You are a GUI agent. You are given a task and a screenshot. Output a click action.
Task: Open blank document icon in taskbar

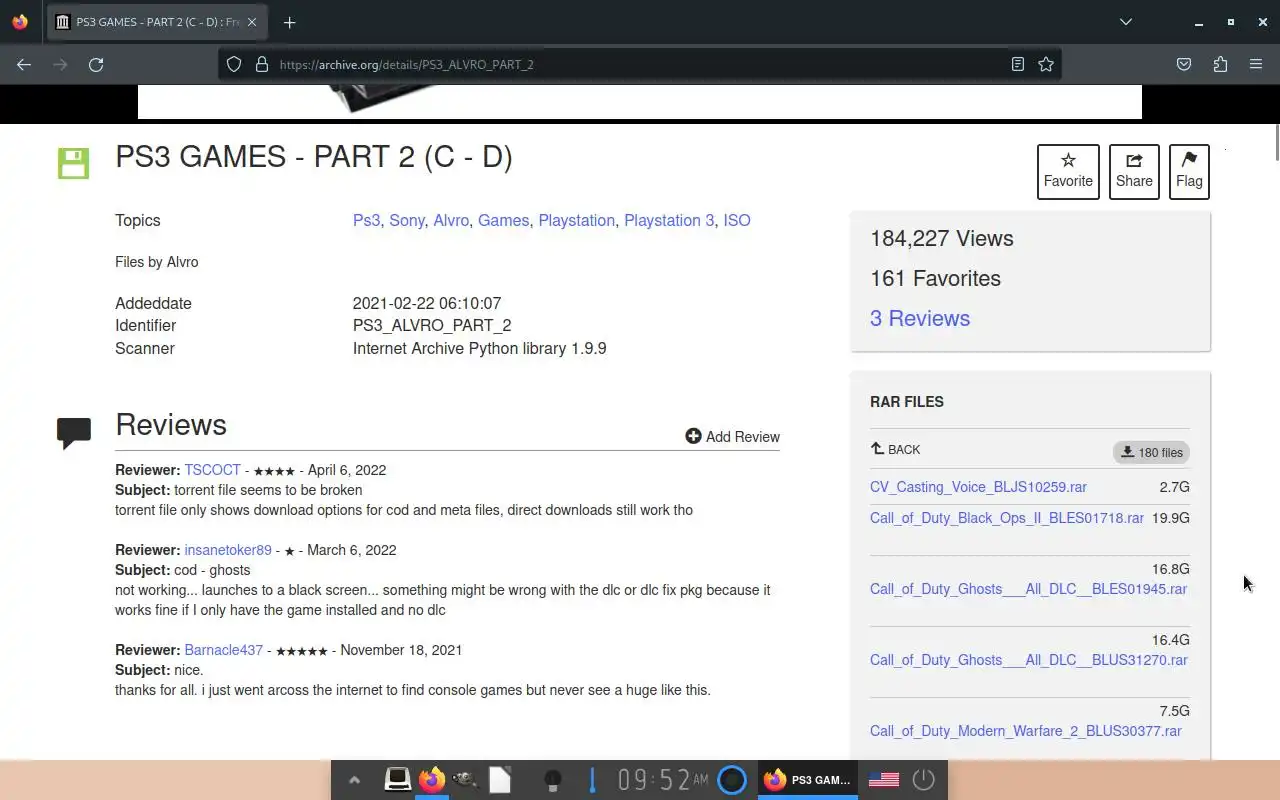tap(500, 779)
